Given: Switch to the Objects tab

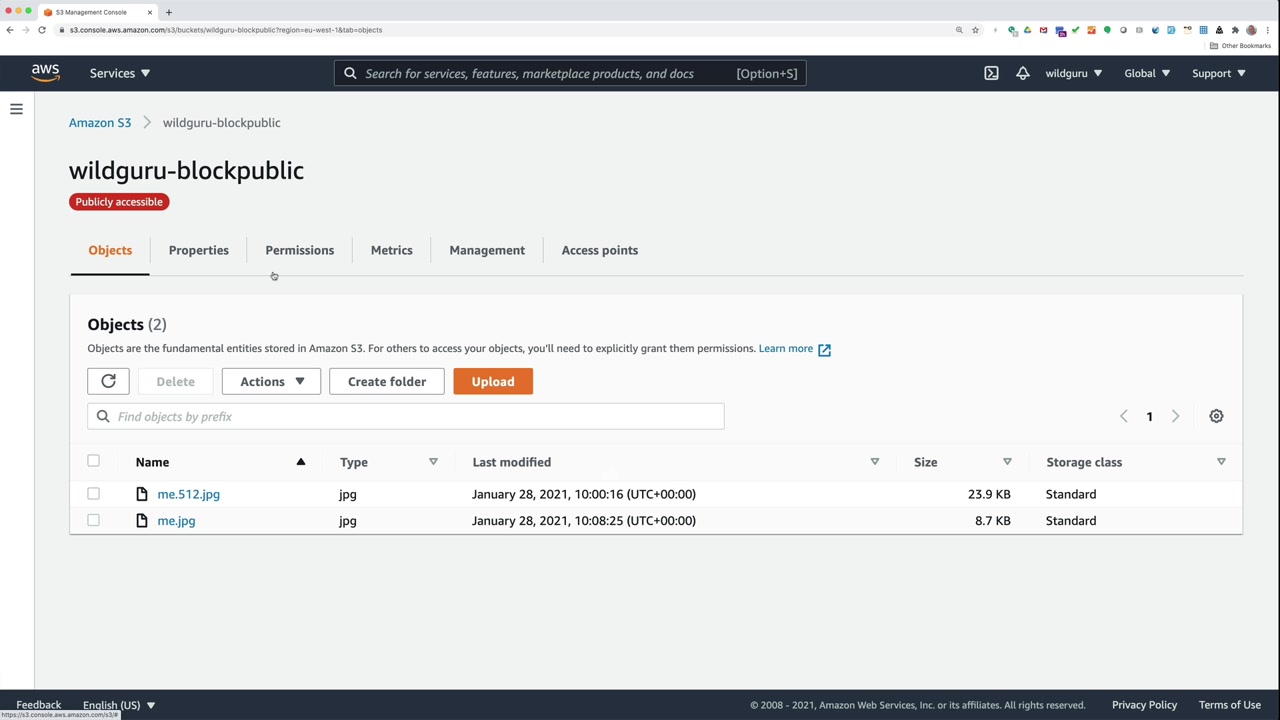Looking at the screenshot, I should tap(110, 250).
